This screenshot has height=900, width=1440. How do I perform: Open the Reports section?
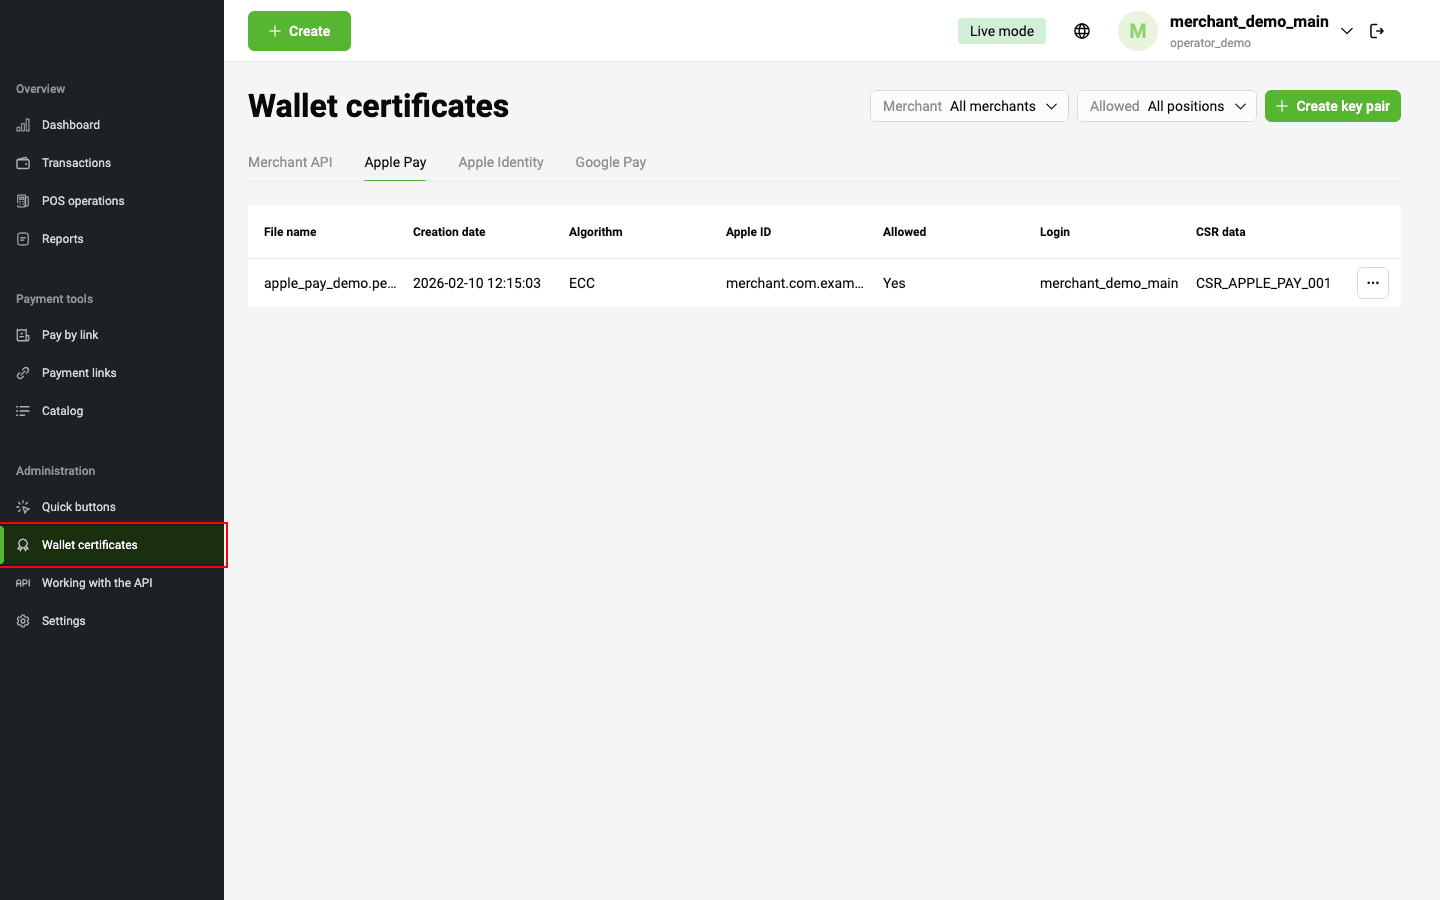[x=62, y=239]
